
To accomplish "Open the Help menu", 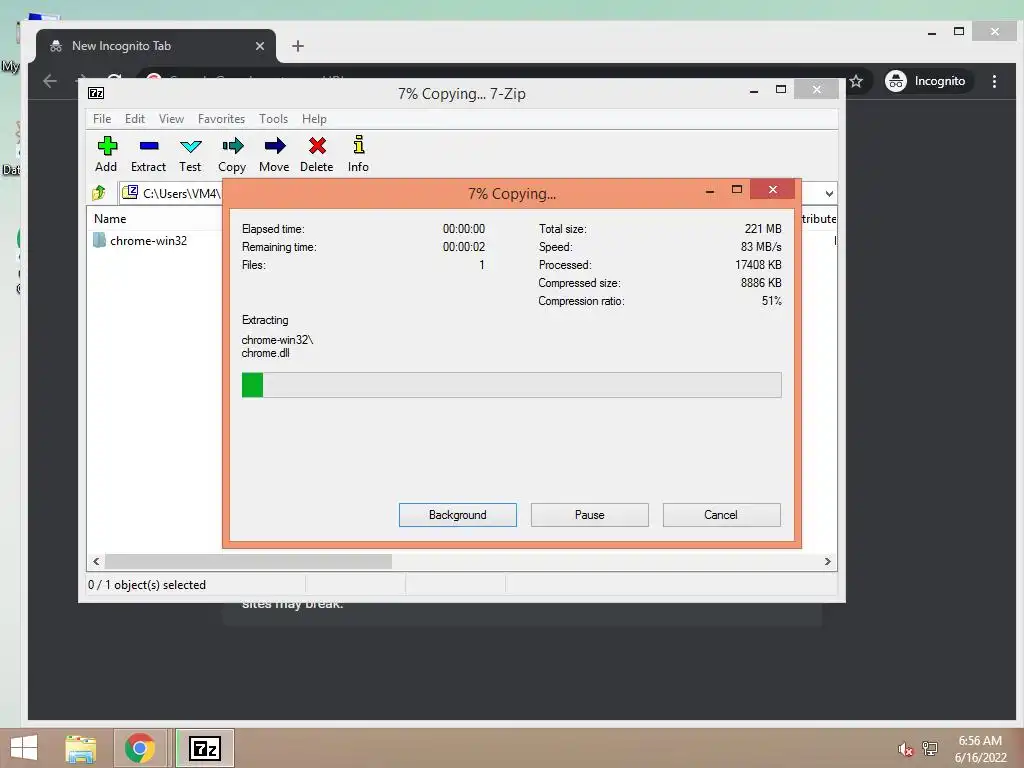I will pos(314,119).
